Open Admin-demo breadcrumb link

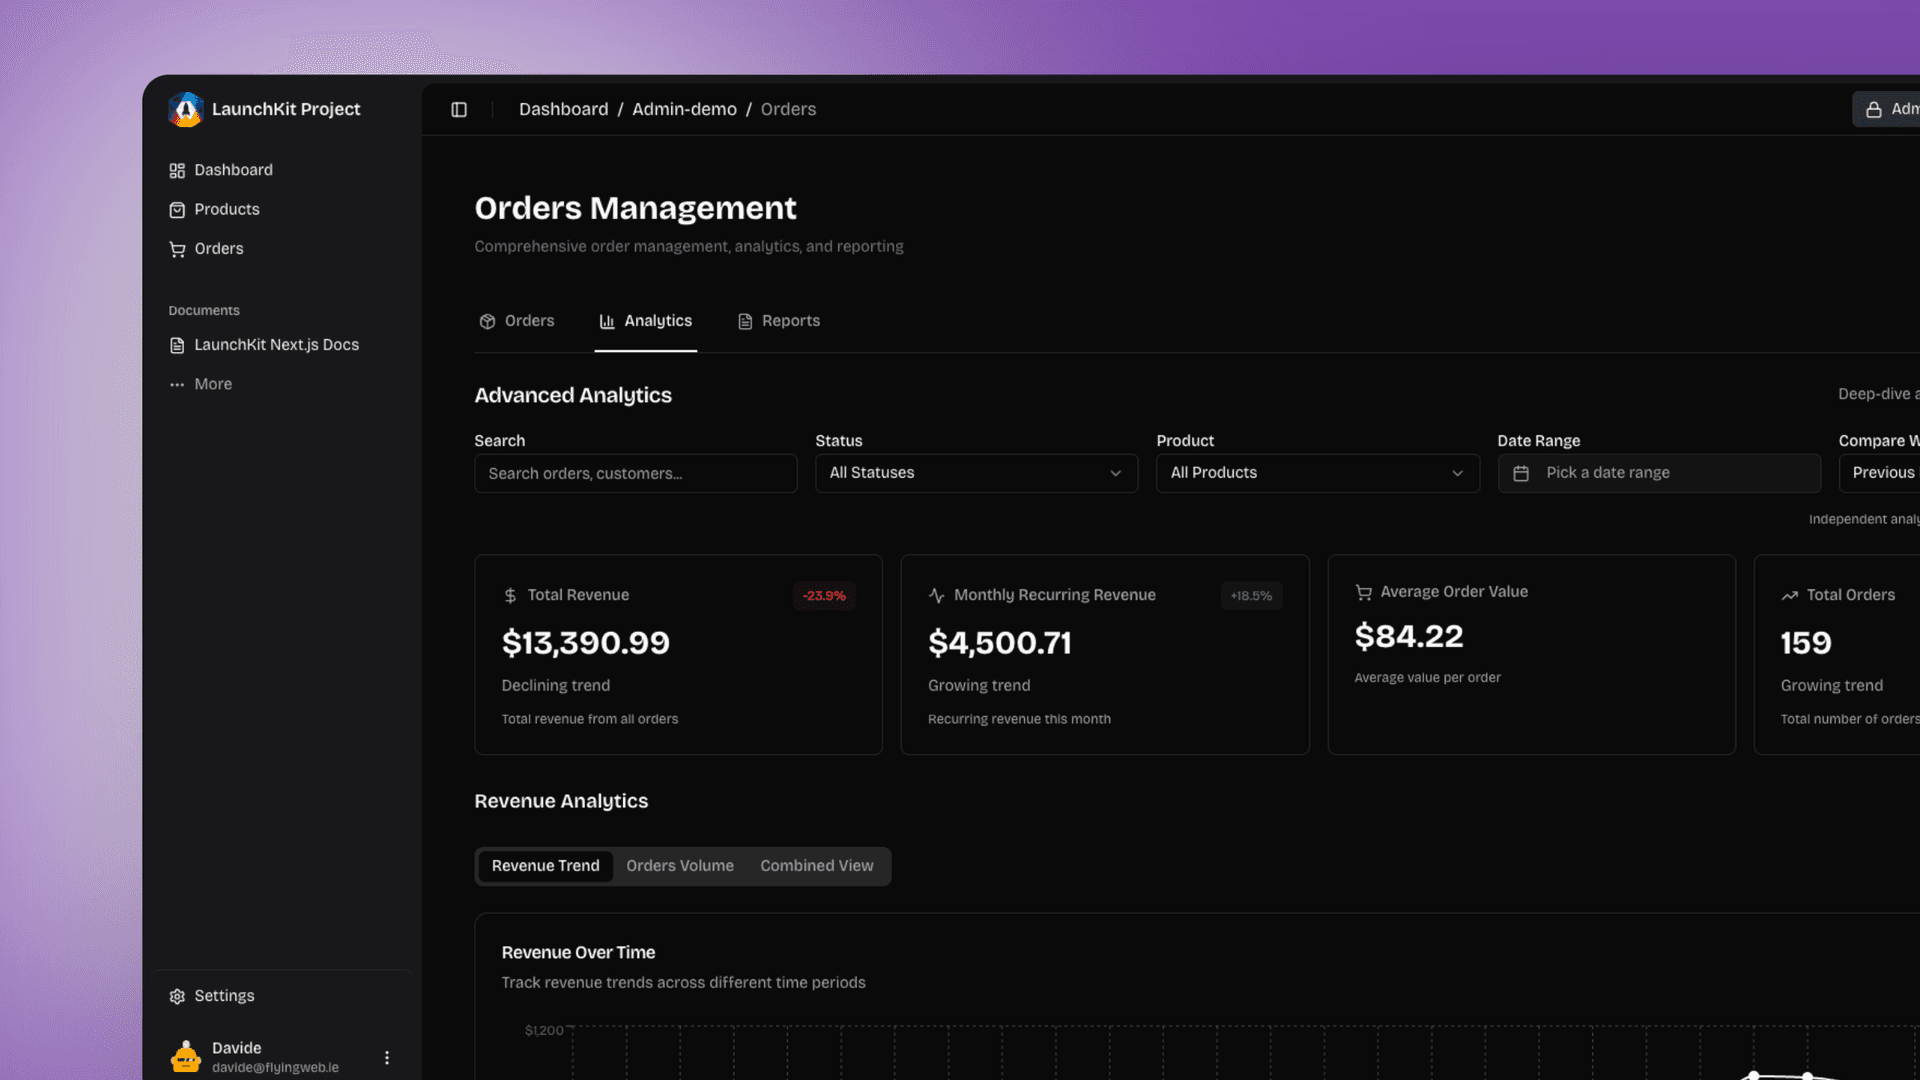pos(684,109)
